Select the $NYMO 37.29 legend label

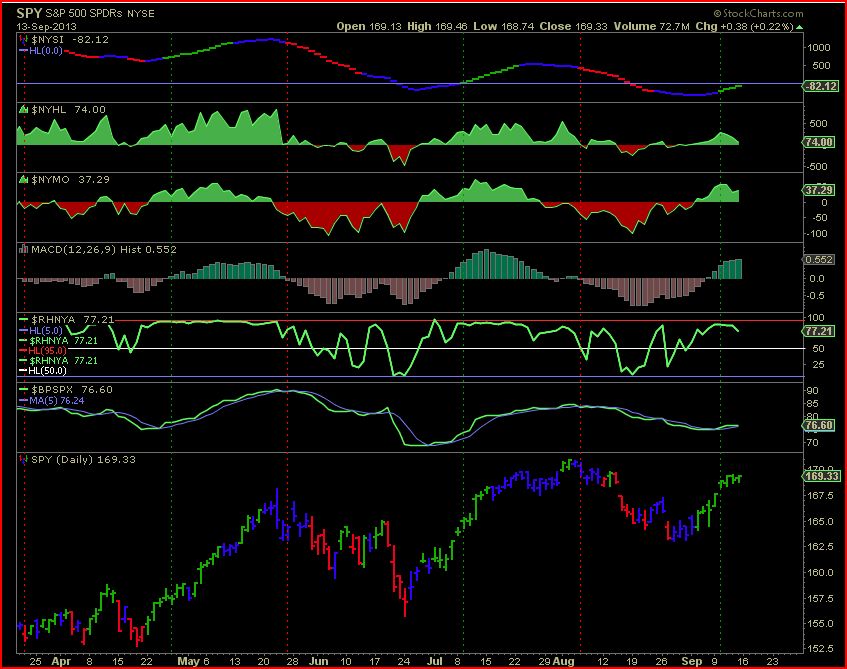coord(70,179)
